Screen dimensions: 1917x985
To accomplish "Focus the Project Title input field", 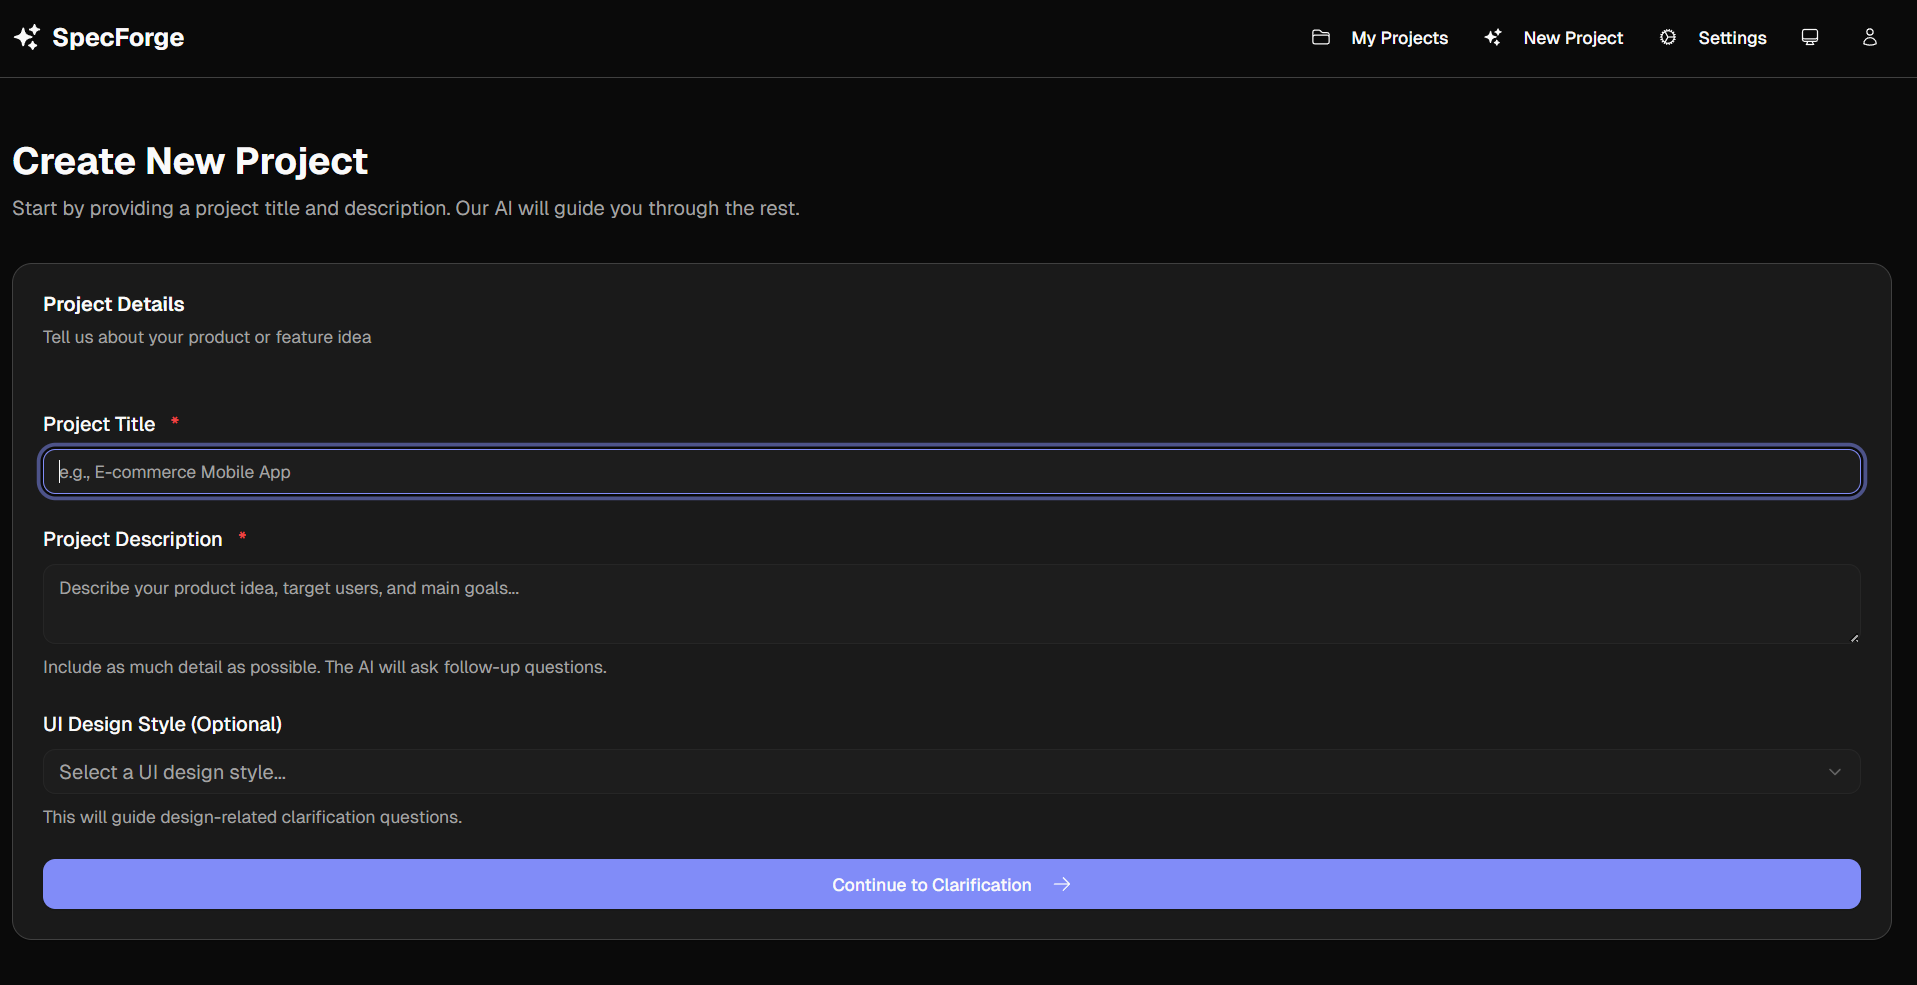I will click(x=950, y=471).
